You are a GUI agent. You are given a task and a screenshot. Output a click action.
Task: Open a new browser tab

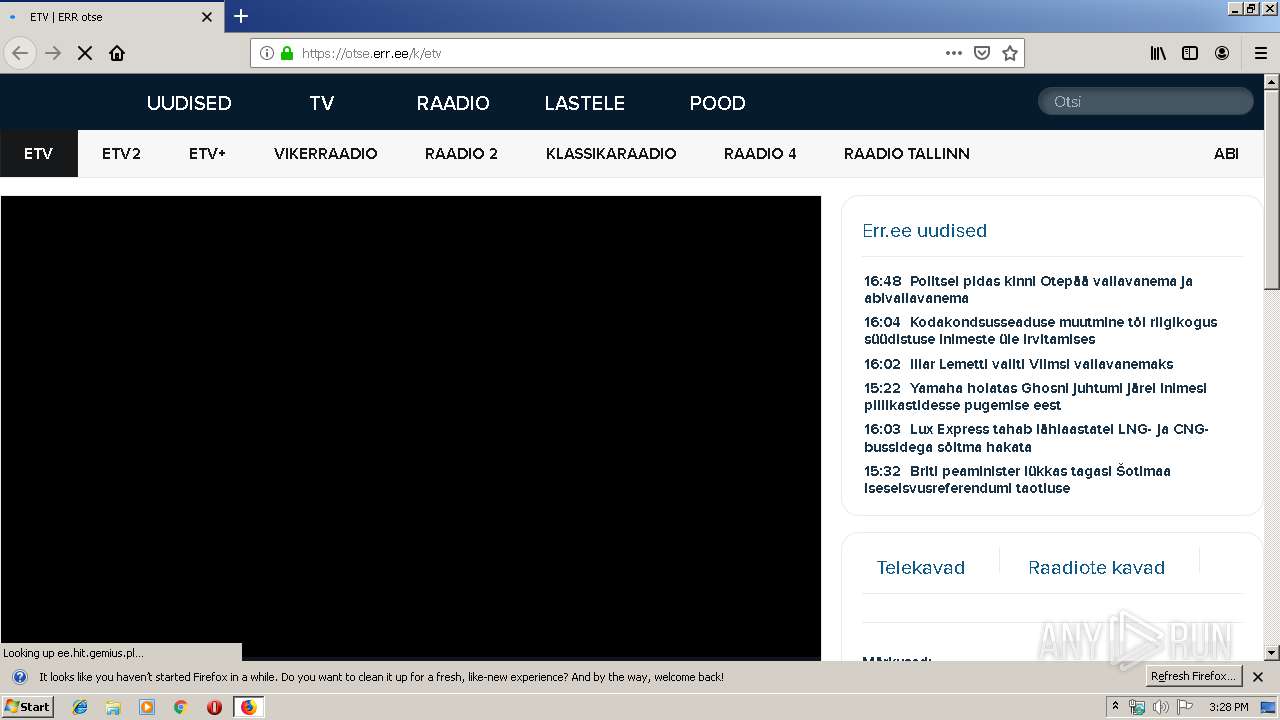click(x=241, y=16)
